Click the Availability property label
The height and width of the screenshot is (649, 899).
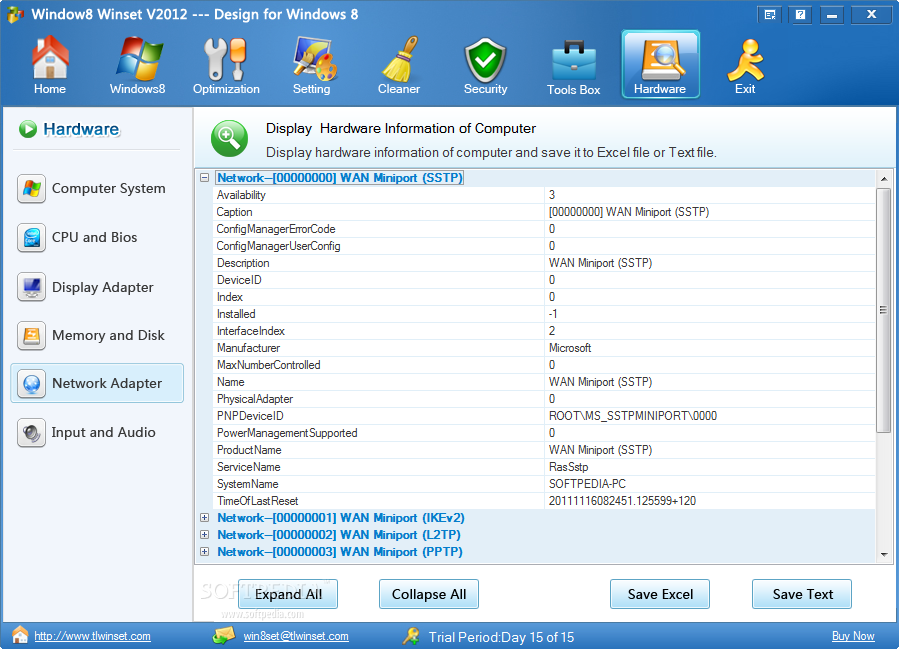point(241,195)
